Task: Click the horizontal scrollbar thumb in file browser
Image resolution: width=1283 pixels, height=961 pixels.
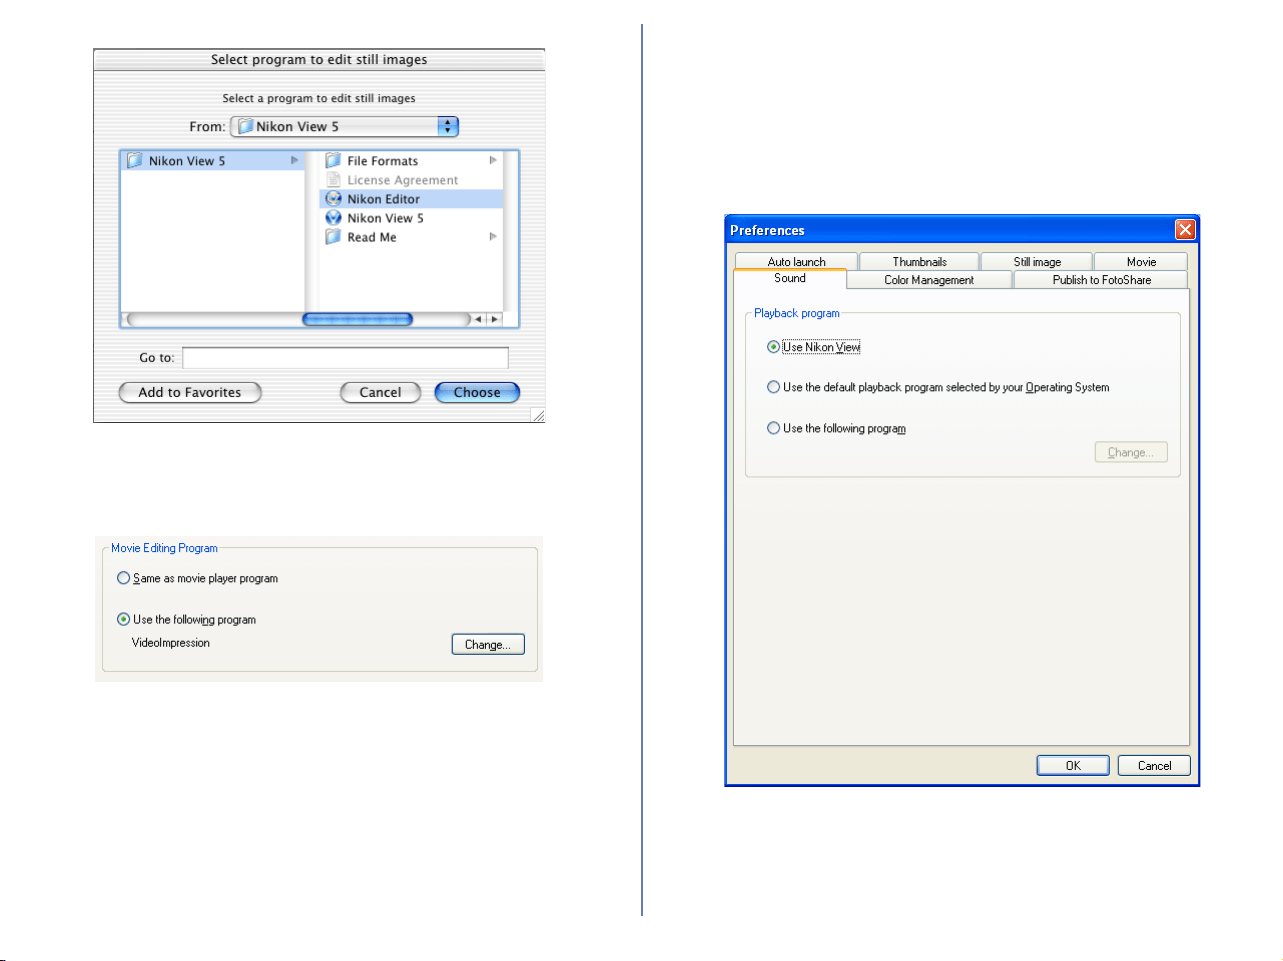Action: point(357,319)
